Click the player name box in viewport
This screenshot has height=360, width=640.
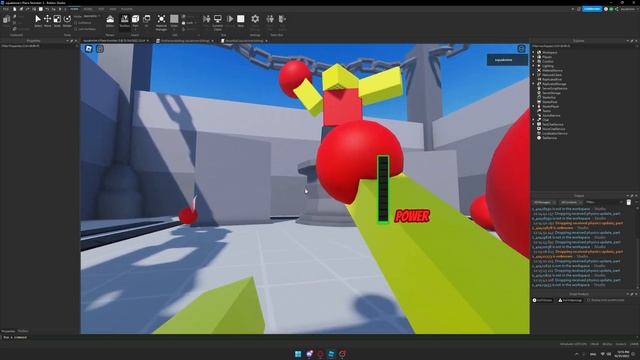507,60
